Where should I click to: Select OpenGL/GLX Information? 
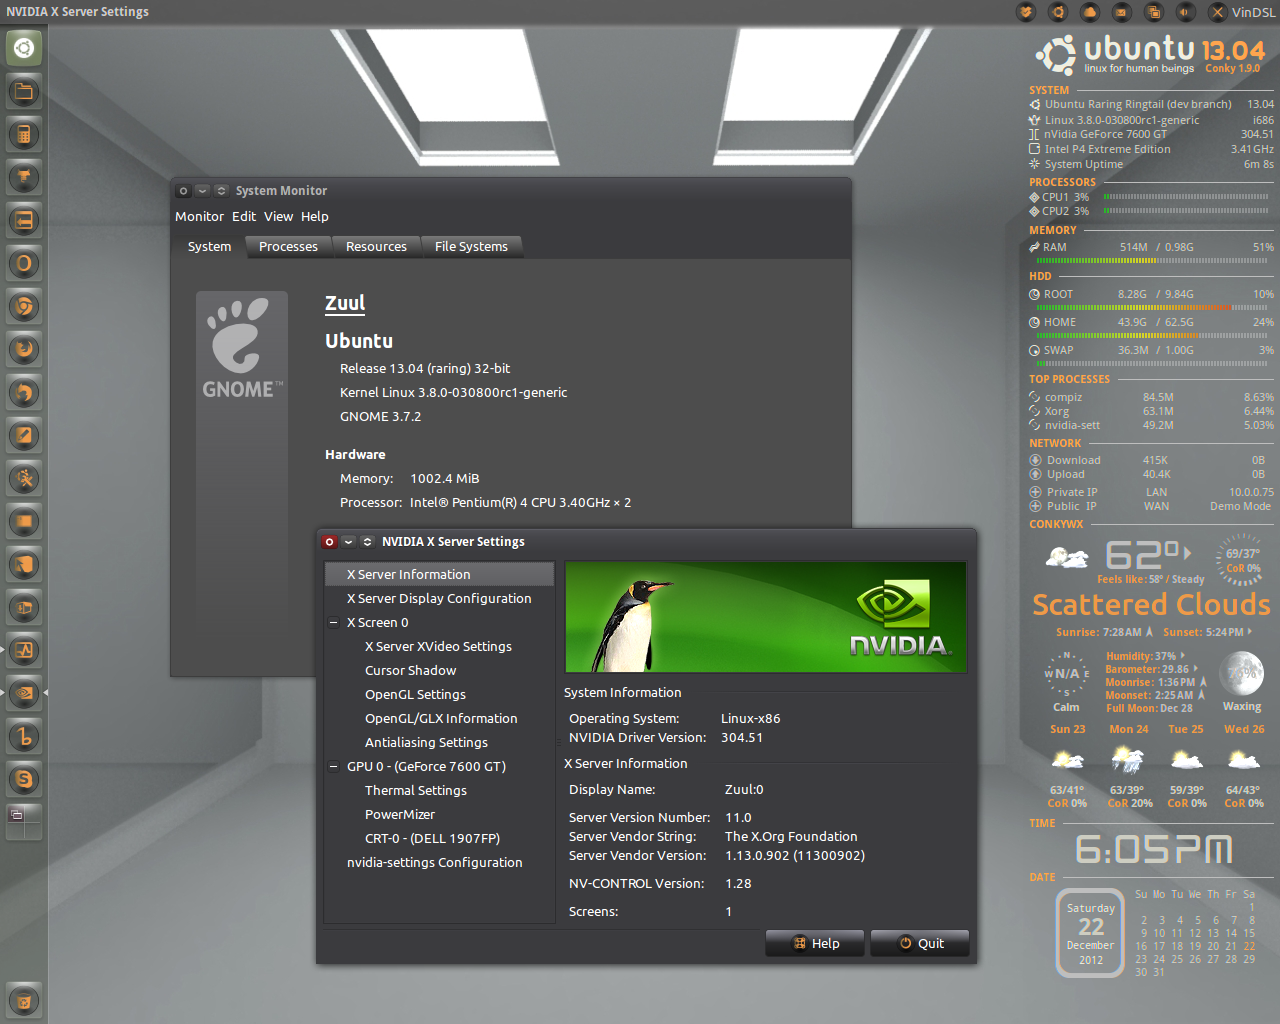(x=441, y=718)
